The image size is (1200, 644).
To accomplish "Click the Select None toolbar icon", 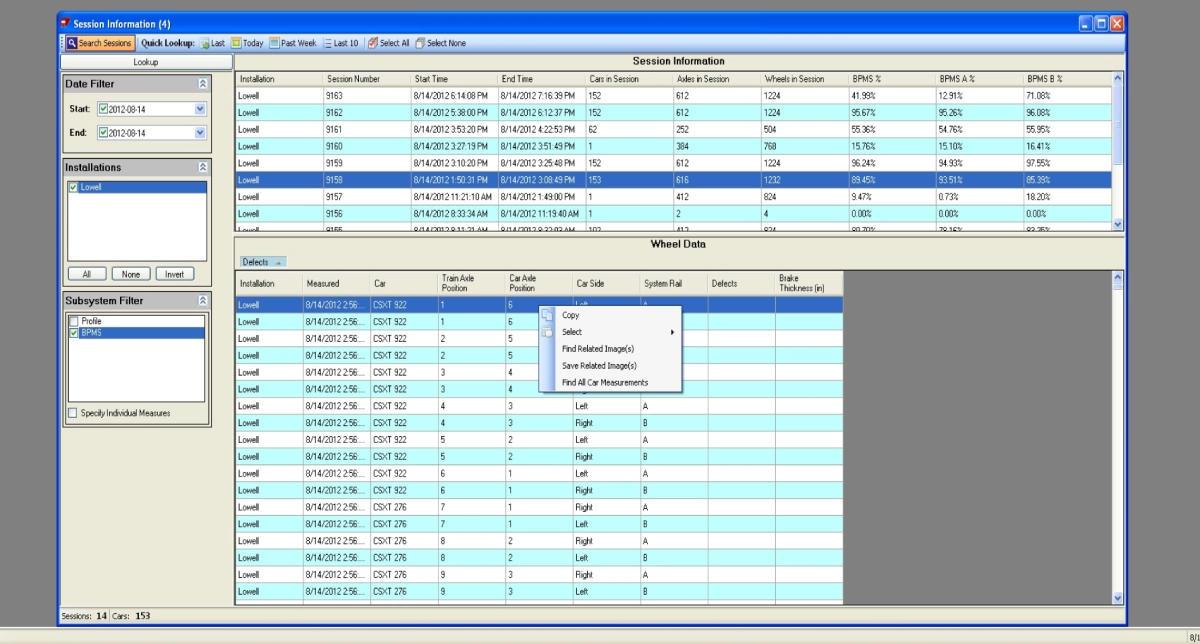I will tap(420, 43).
